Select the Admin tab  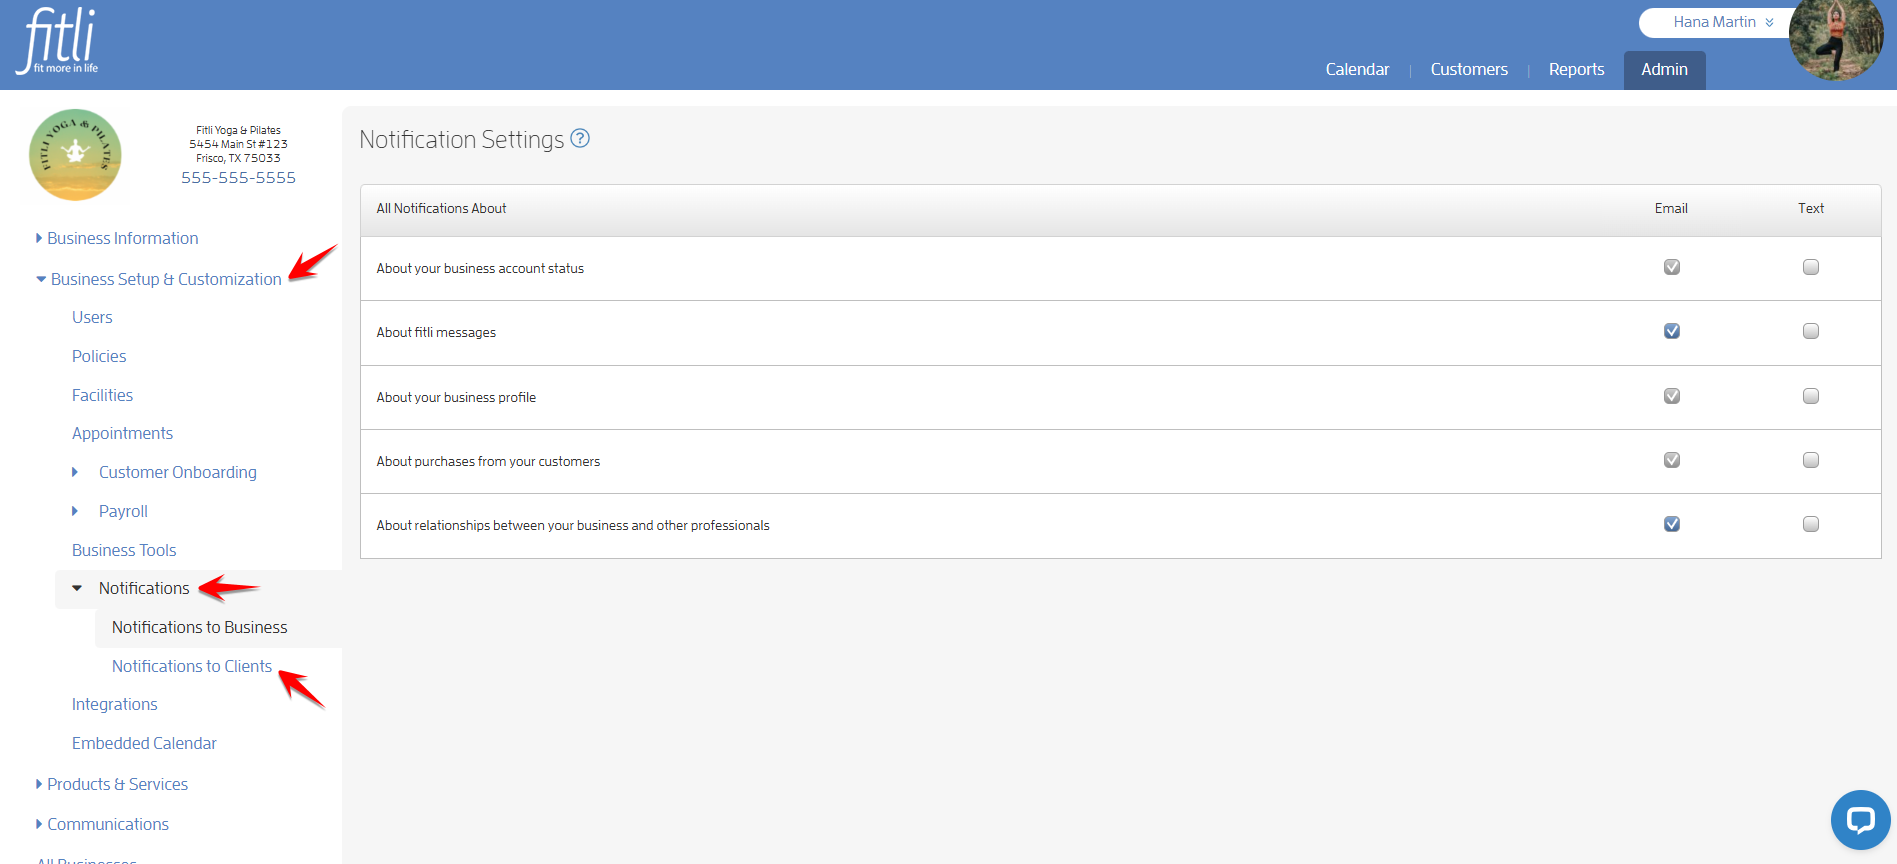(x=1664, y=70)
